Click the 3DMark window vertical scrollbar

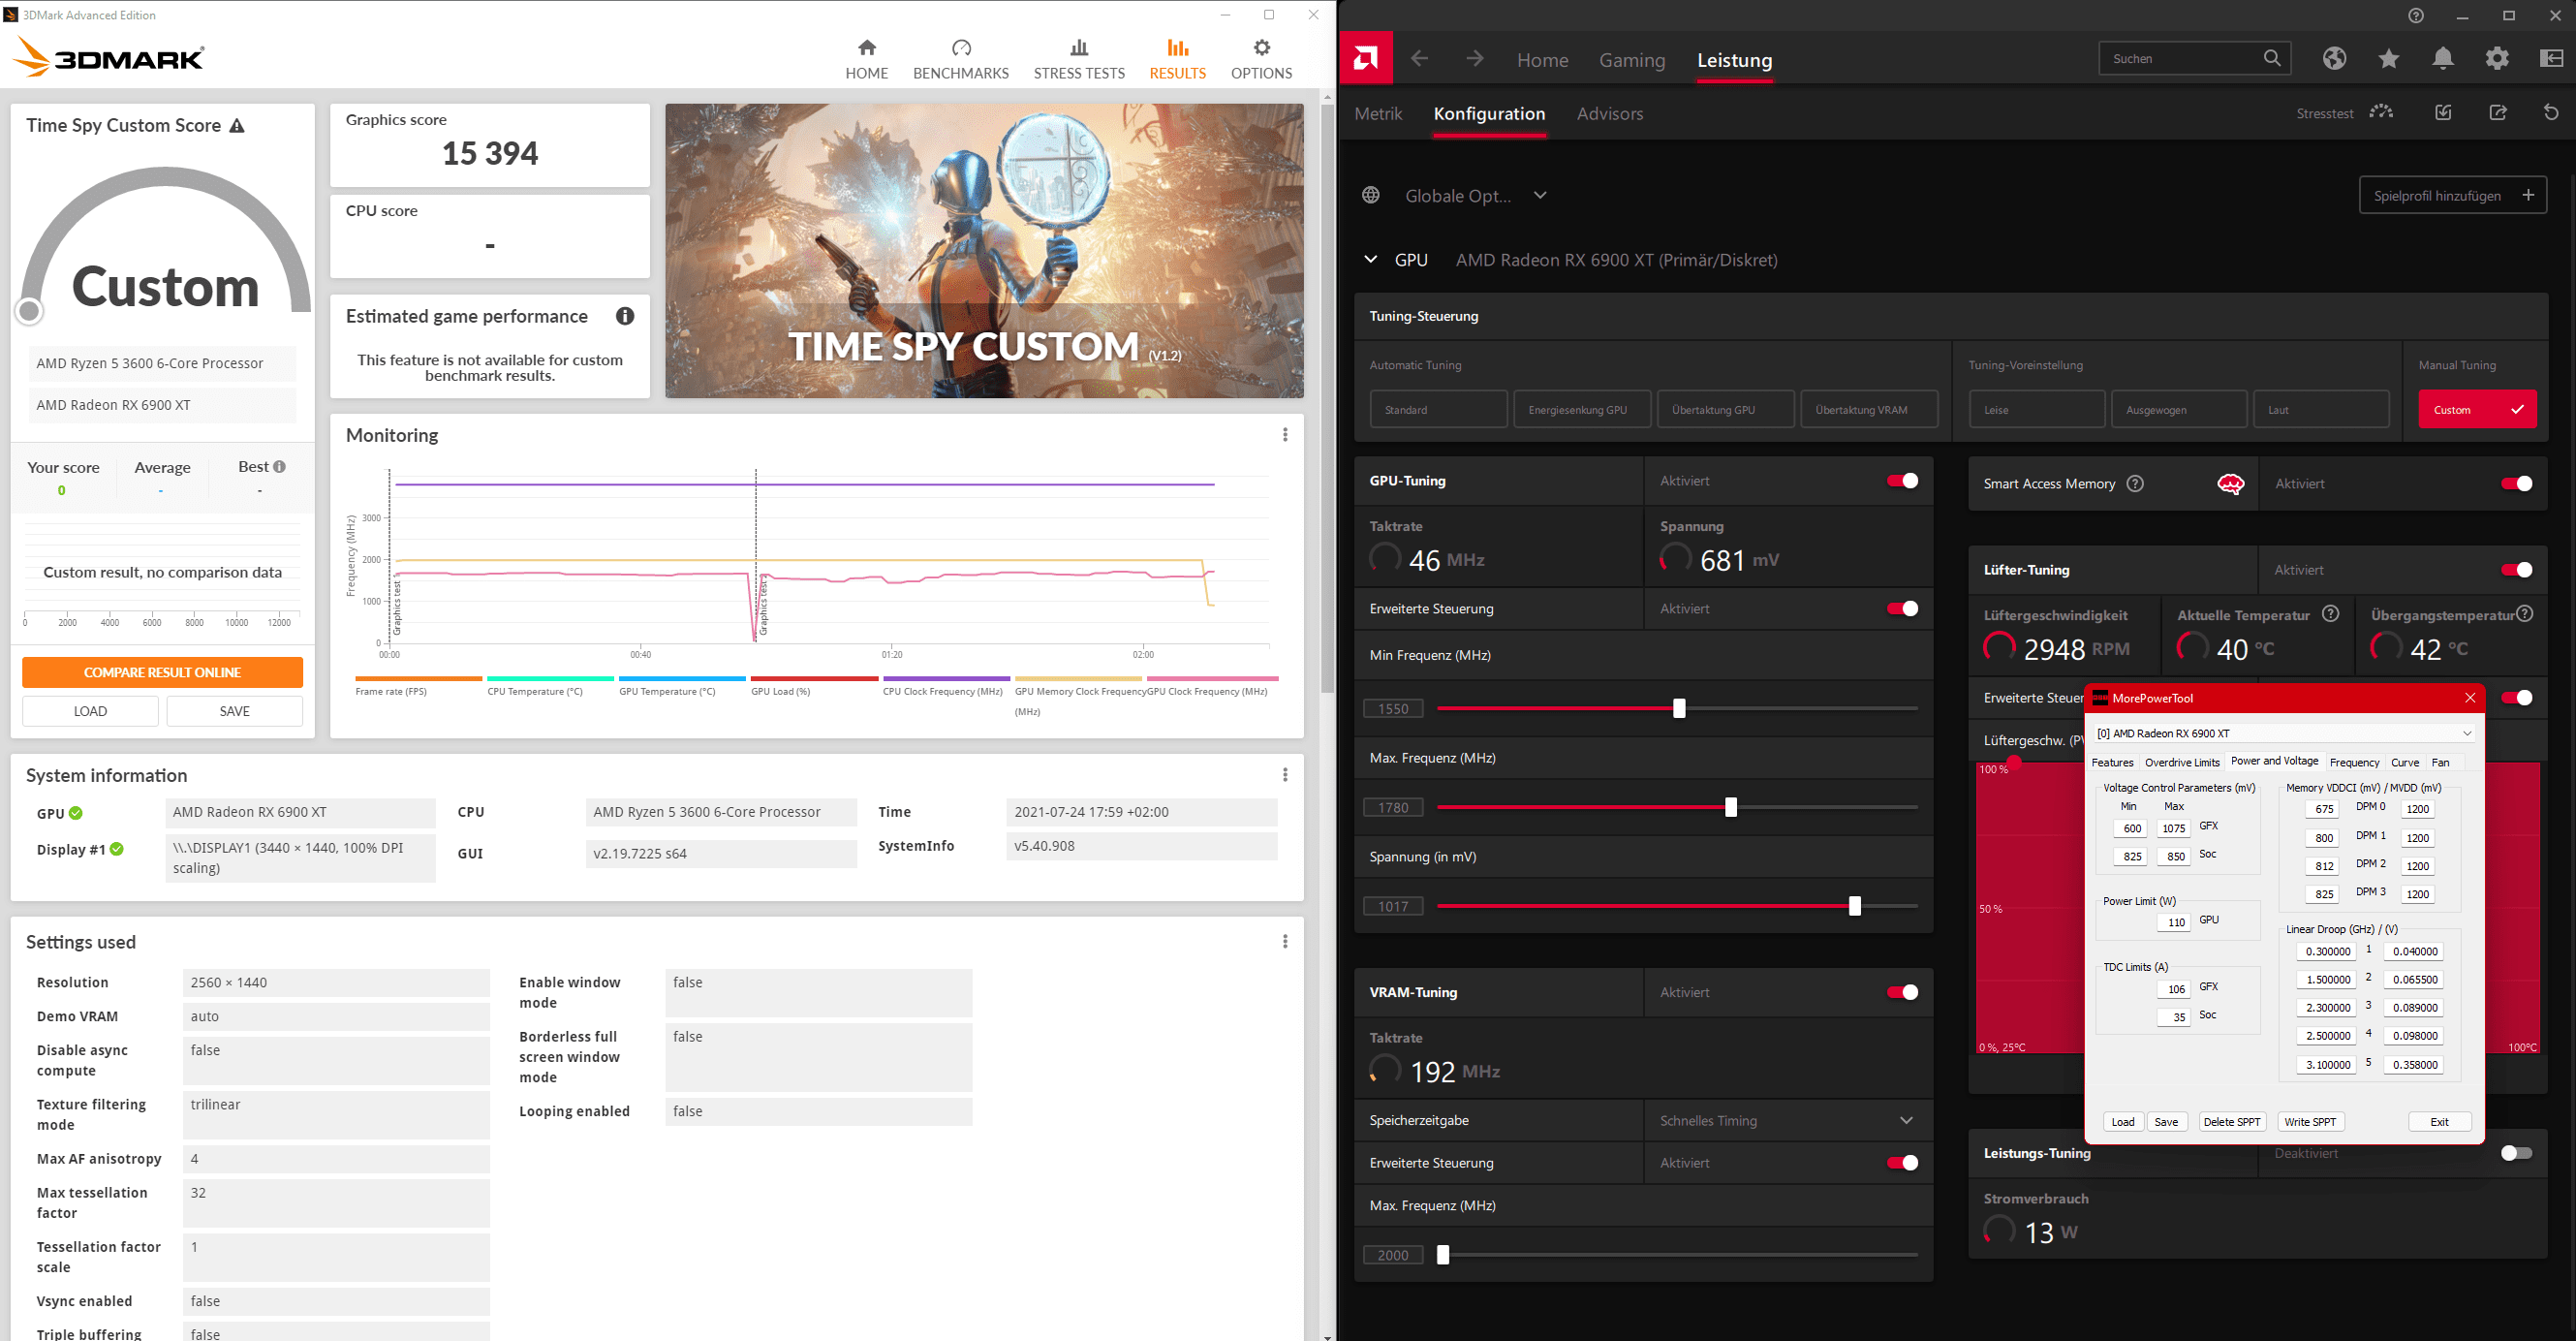pos(1327,400)
